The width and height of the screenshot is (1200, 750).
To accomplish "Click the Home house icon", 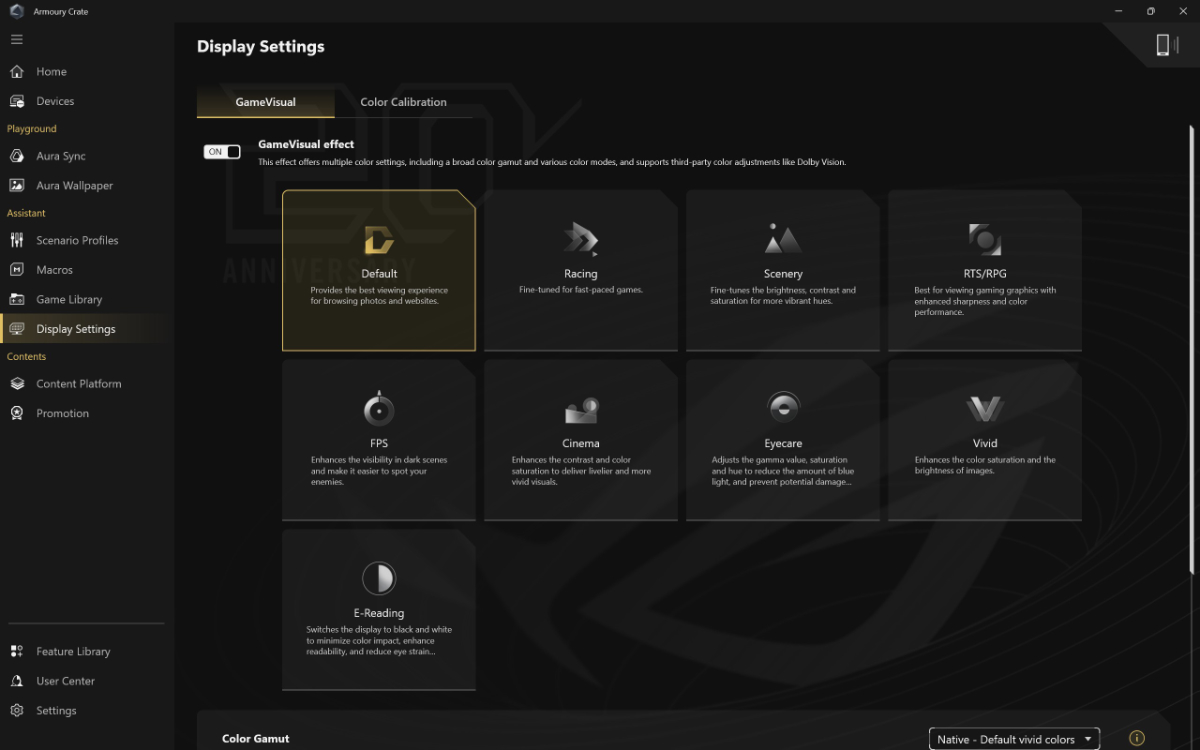I will pyautogui.click(x=16, y=72).
